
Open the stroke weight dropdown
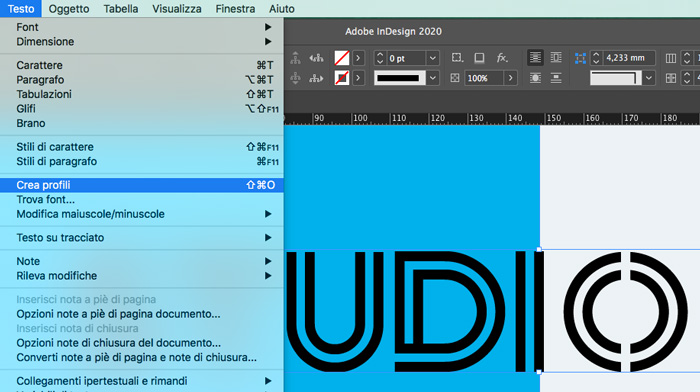click(x=432, y=58)
